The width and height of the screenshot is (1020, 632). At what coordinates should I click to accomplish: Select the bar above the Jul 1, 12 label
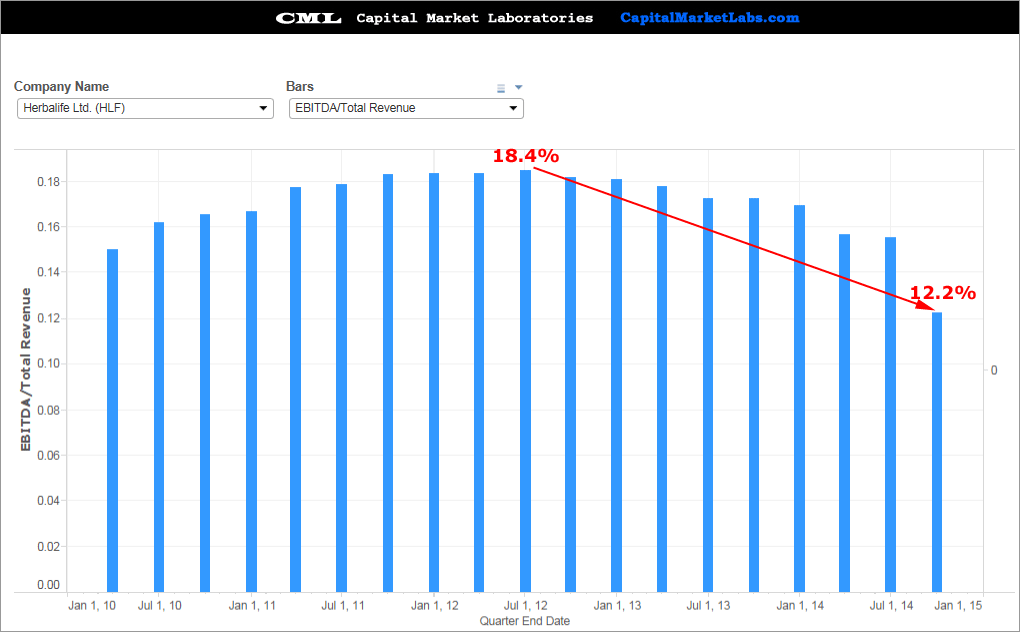526,381
